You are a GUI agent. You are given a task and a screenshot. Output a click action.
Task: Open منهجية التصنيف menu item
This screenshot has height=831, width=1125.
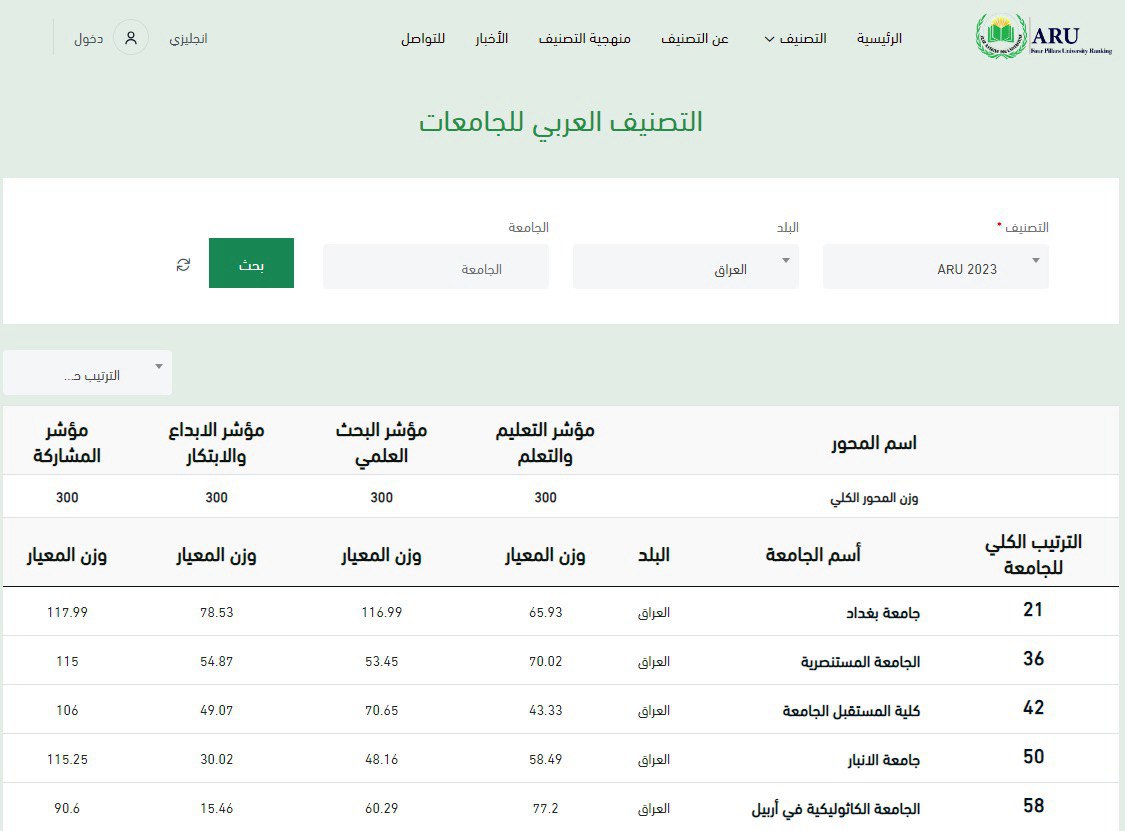click(585, 39)
